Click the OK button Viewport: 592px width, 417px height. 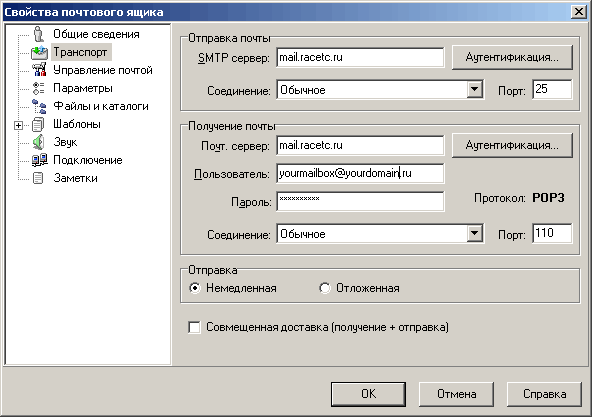tap(368, 394)
